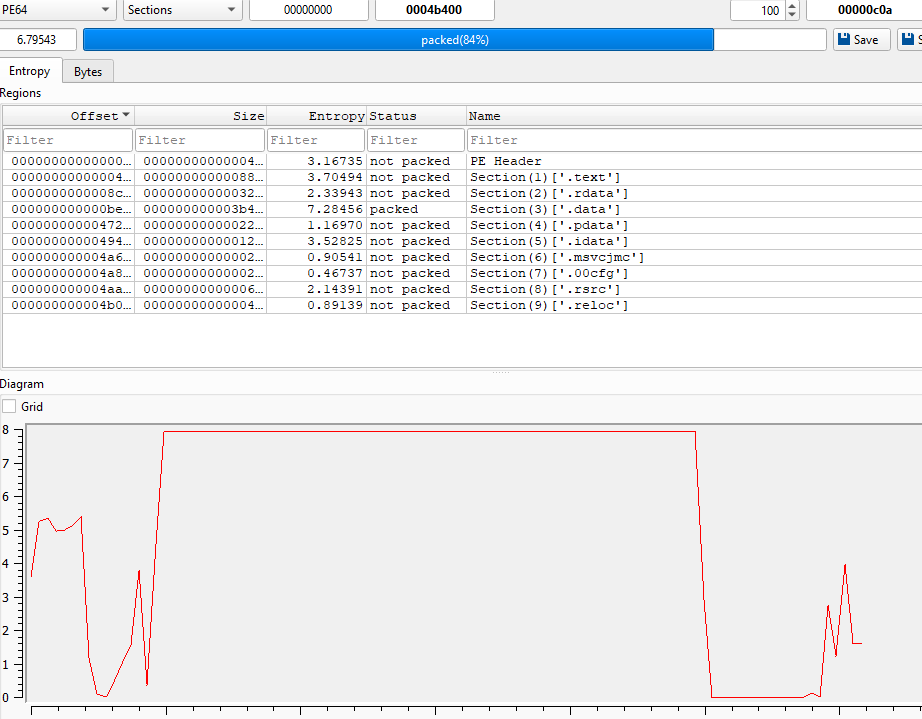Click the floppy disk icon on Save
This screenshot has width=922, height=719.
click(844, 39)
